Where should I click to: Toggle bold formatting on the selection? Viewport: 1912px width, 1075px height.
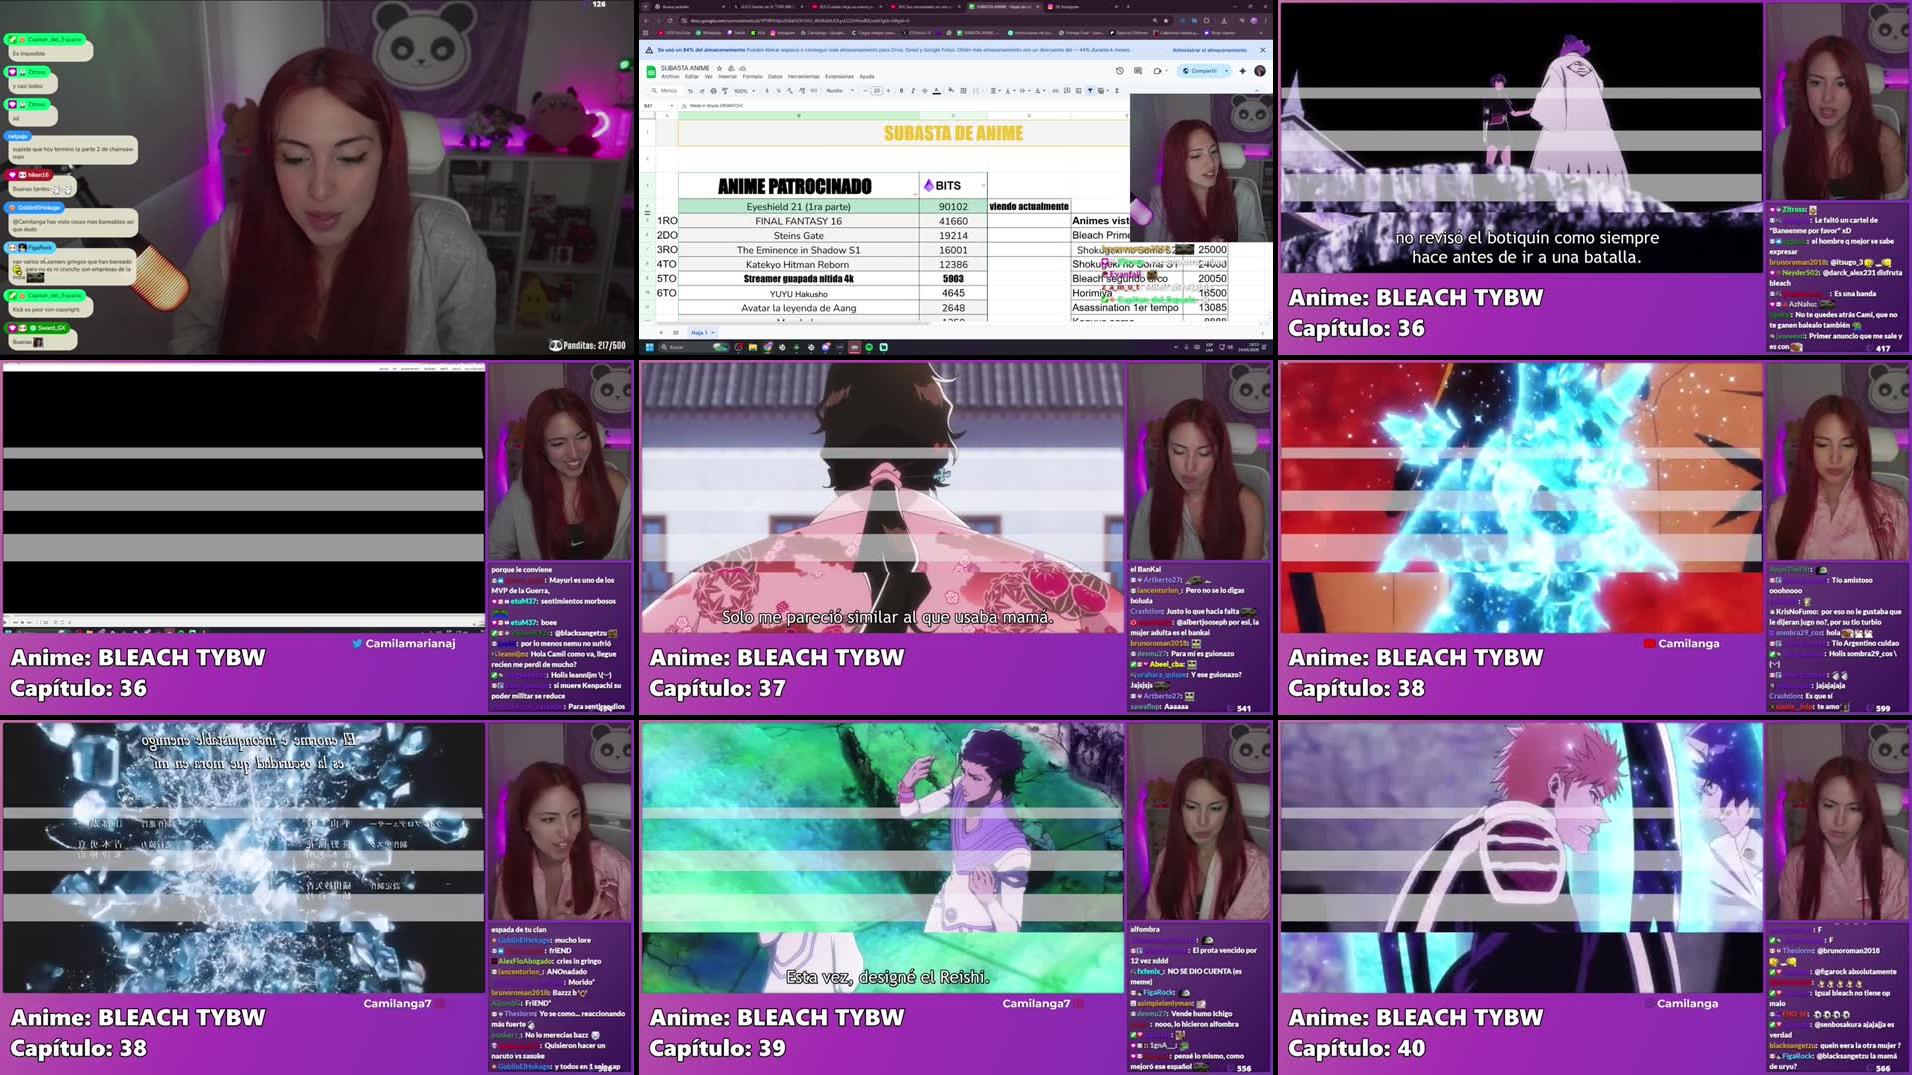[x=901, y=90]
